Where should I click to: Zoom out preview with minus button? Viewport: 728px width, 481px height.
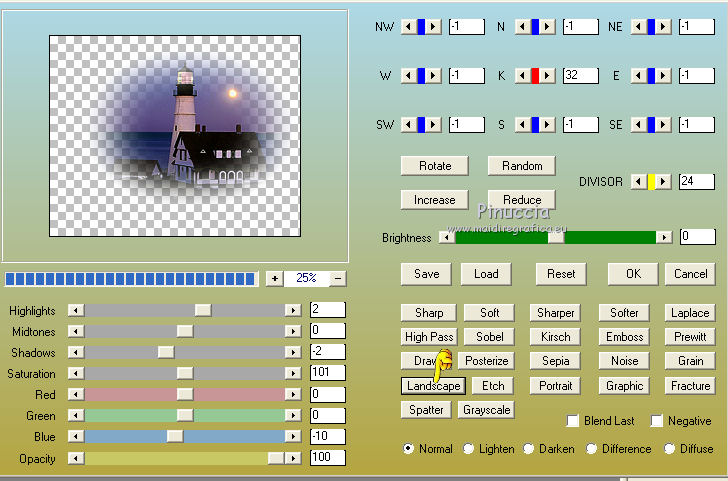click(x=338, y=279)
